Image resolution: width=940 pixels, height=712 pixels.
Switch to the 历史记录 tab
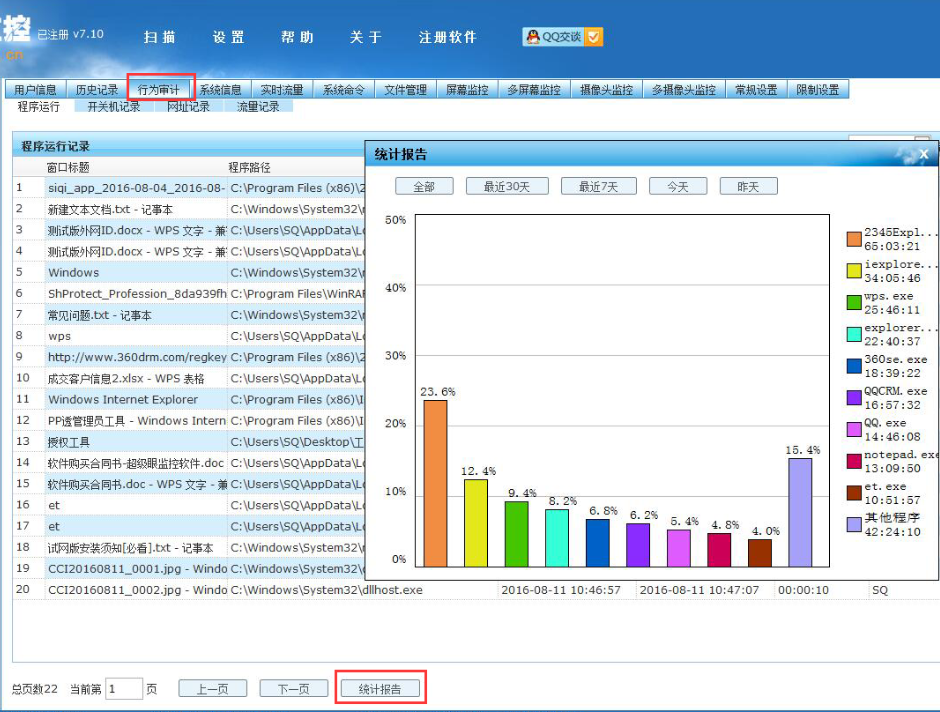[97, 90]
